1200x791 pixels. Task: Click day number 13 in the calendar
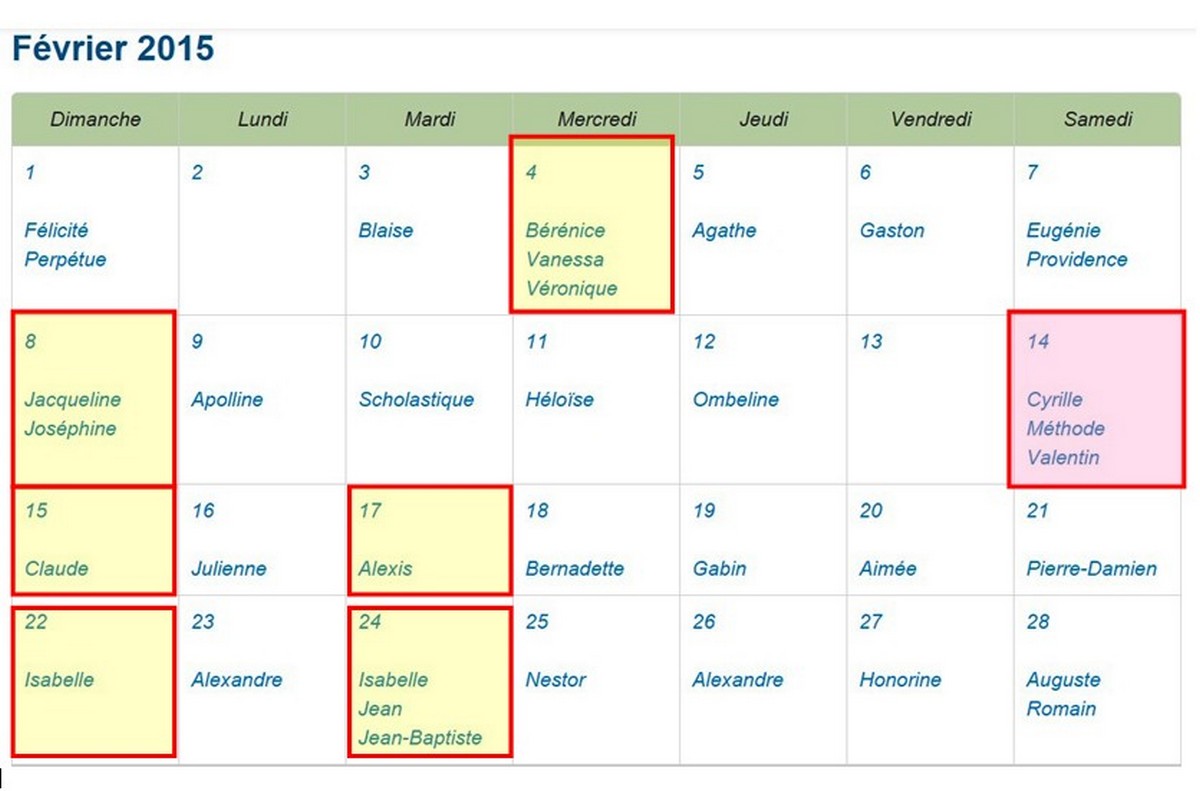point(871,342)
